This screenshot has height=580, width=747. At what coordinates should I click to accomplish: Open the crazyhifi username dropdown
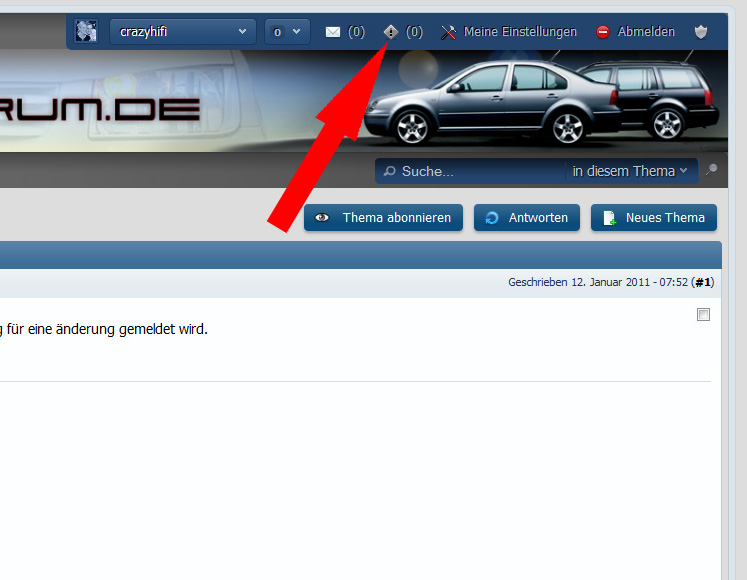point(182,31)
